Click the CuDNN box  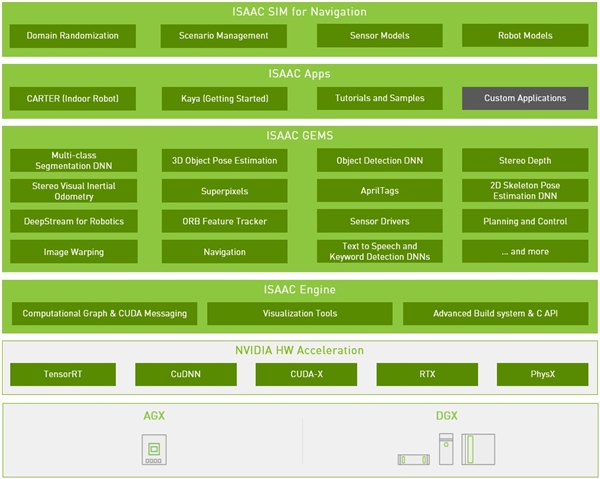click(x=186, y=375)
